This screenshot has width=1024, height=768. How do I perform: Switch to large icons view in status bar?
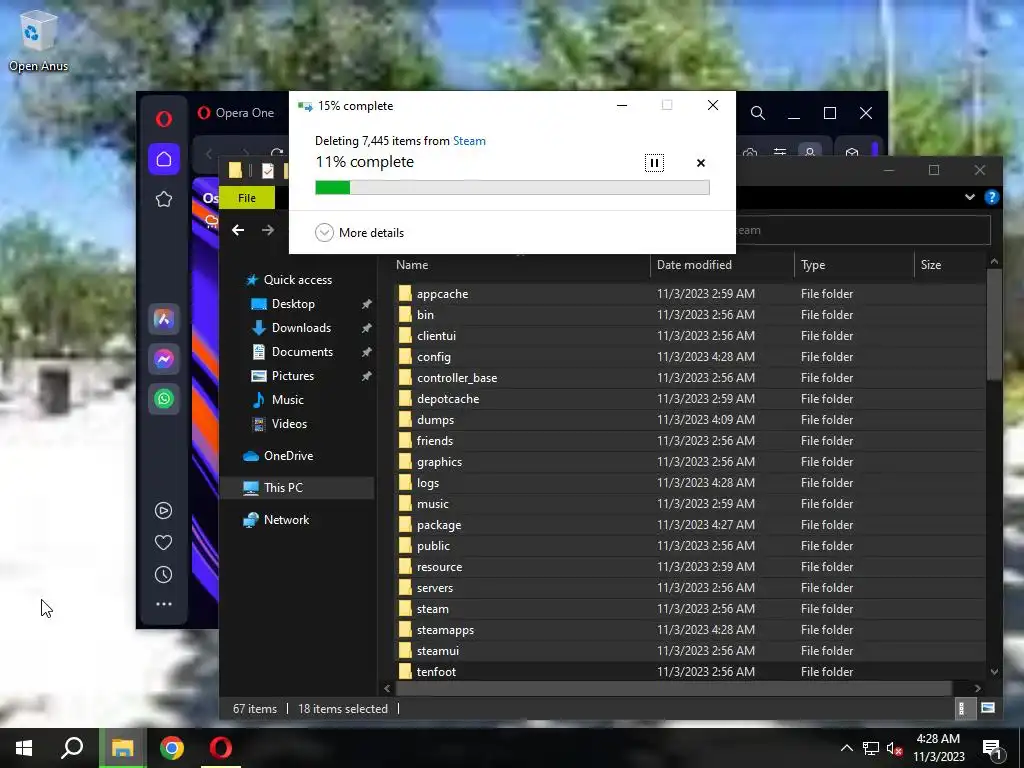987,708
